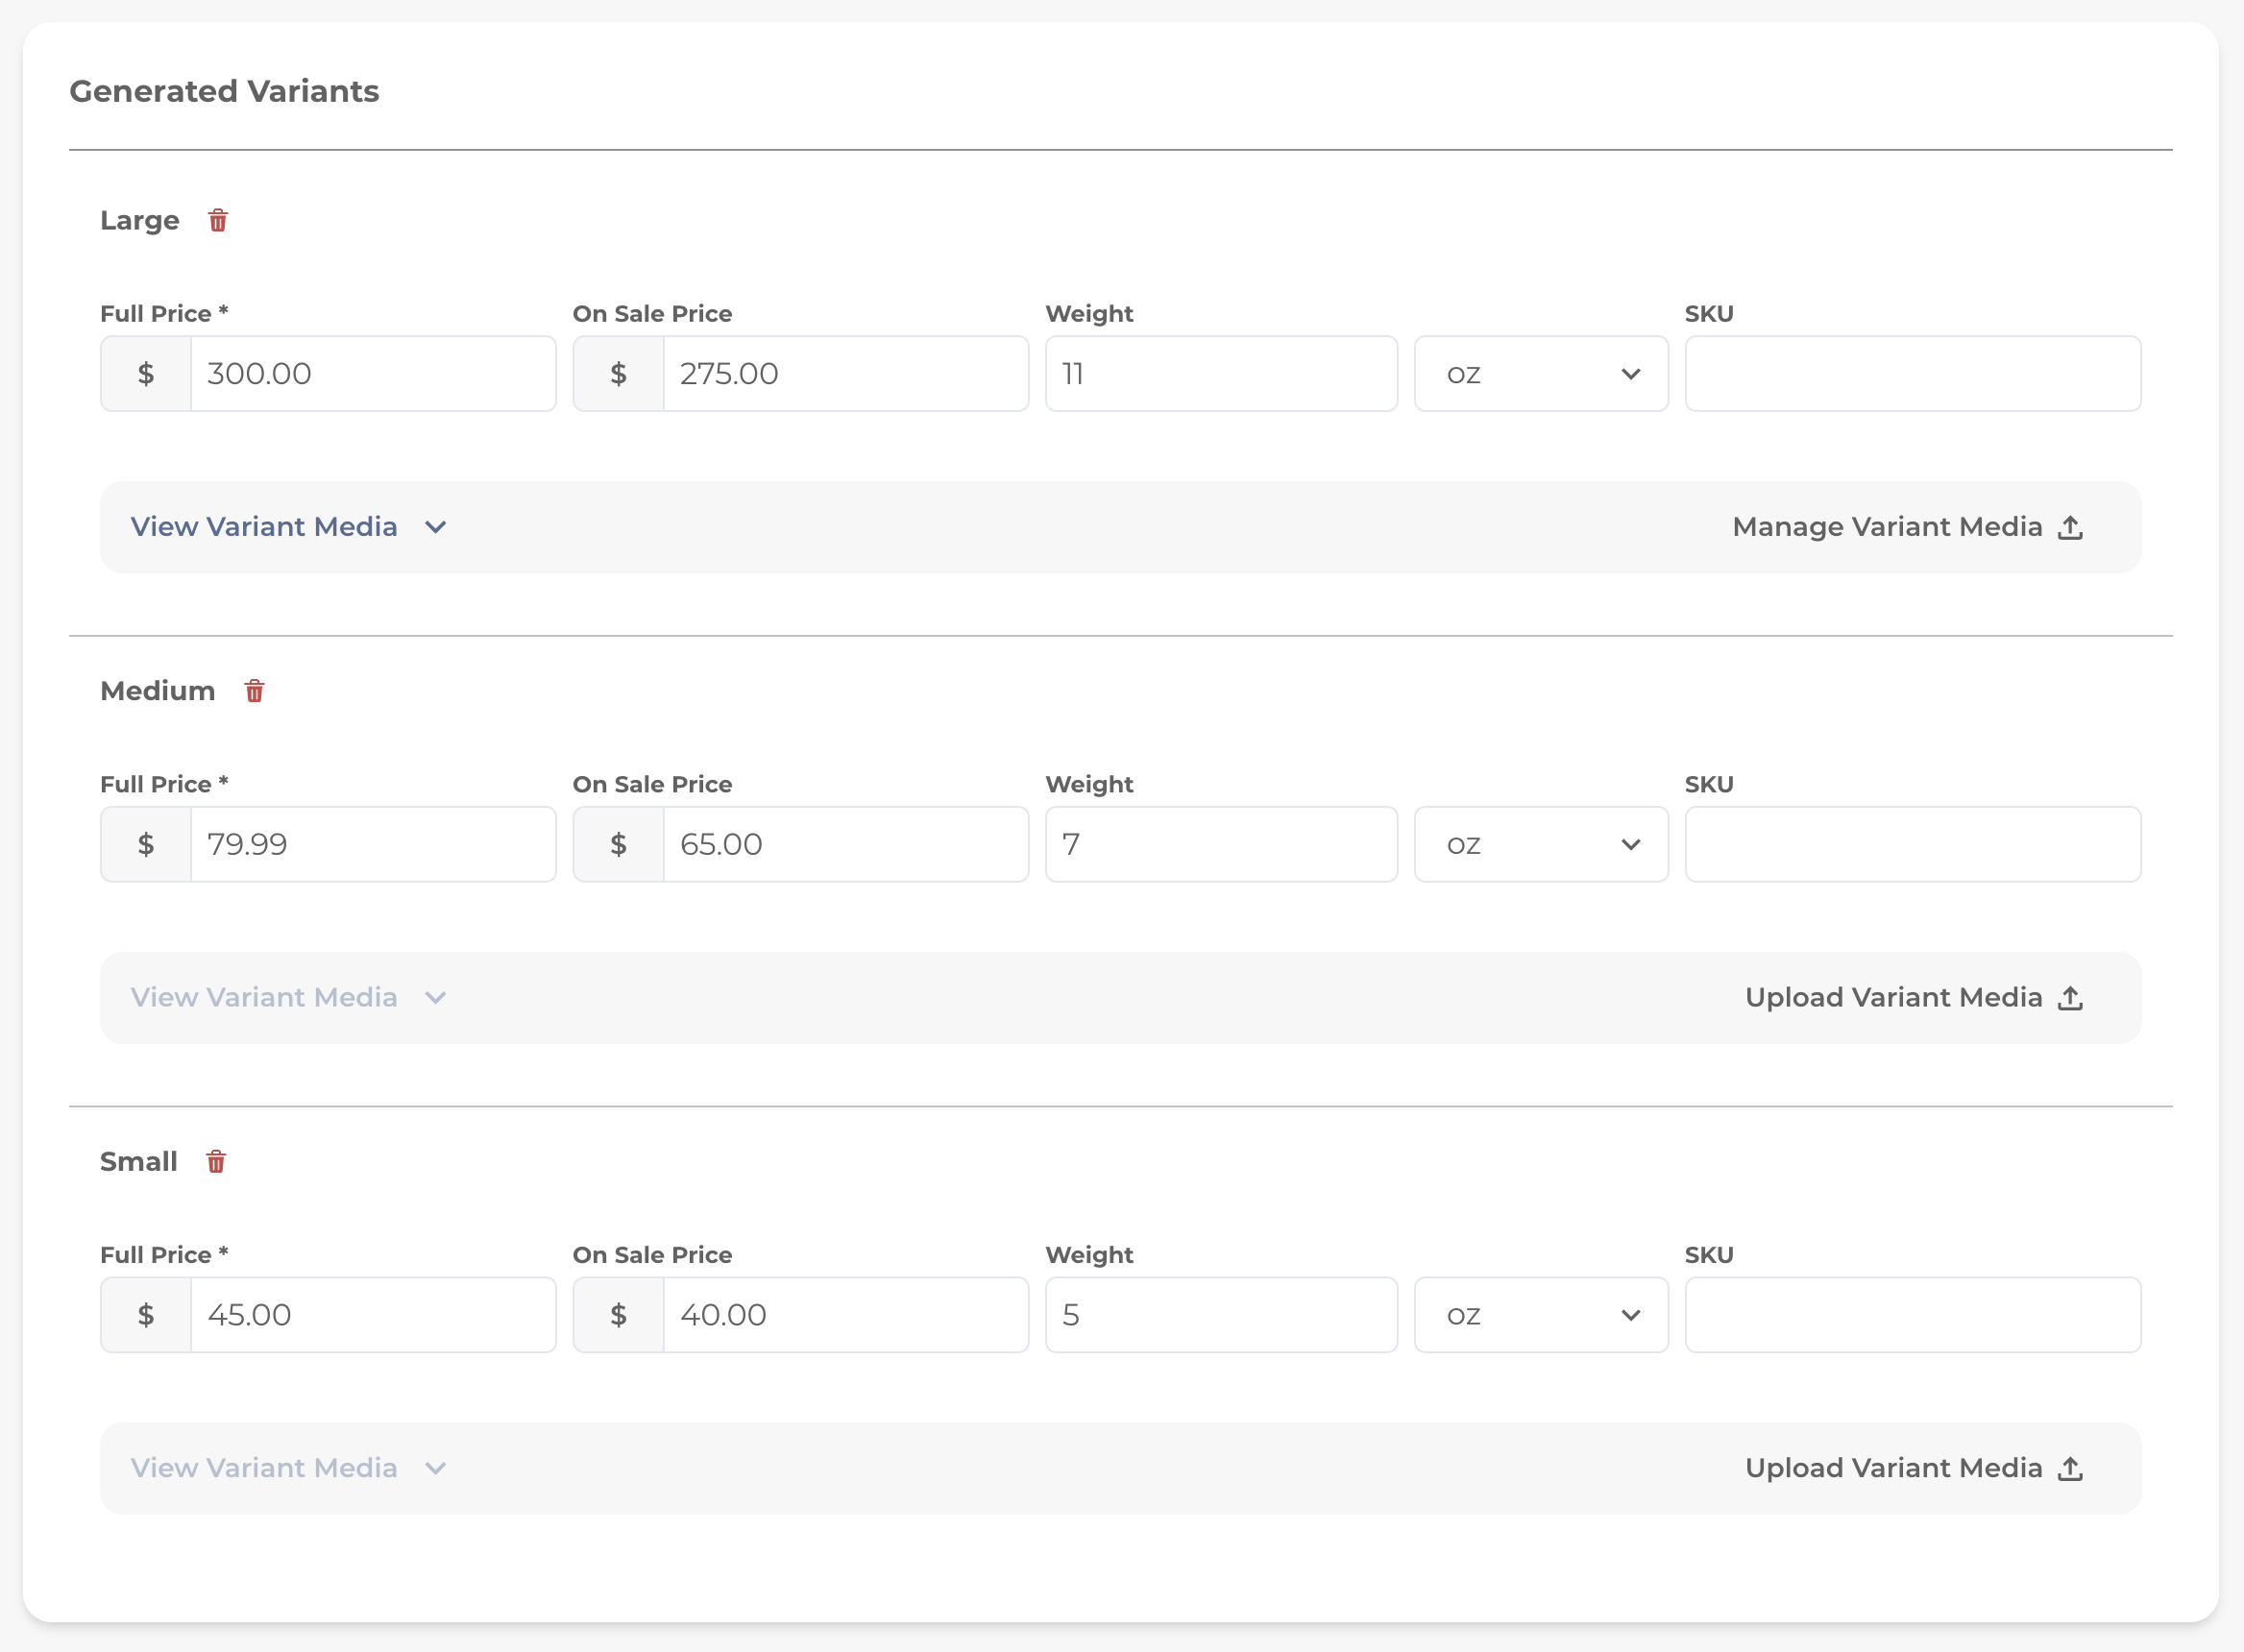Expand View Variant Media for Medium

click(x=288, y=998)
